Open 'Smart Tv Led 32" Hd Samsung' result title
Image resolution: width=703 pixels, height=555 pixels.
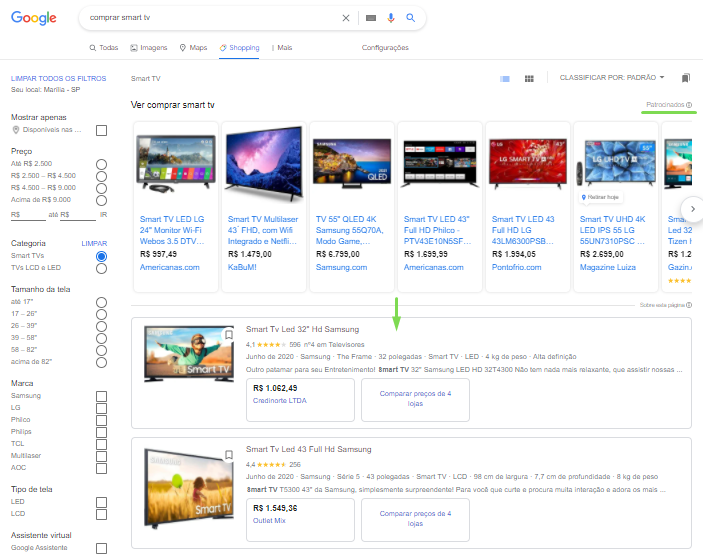tap(302, 329)
